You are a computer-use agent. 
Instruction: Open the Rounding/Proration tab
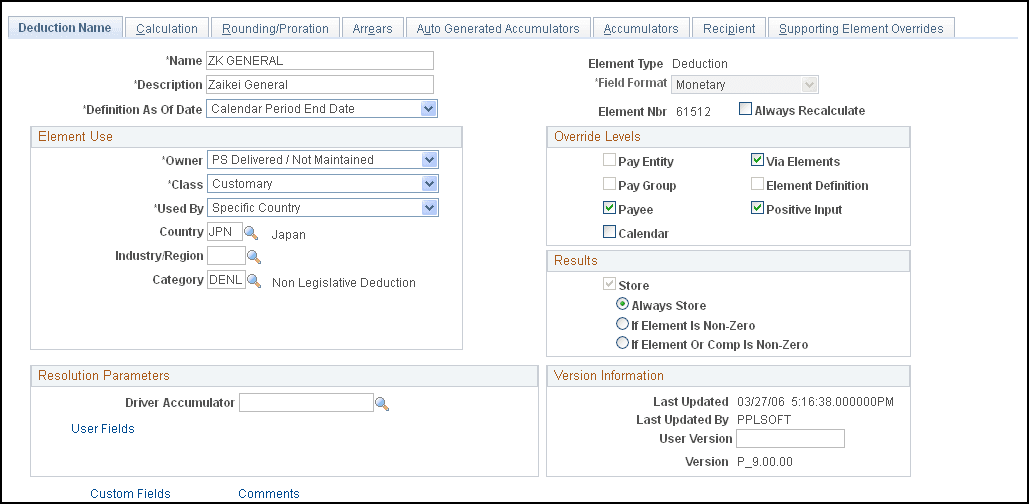[275, 29]
